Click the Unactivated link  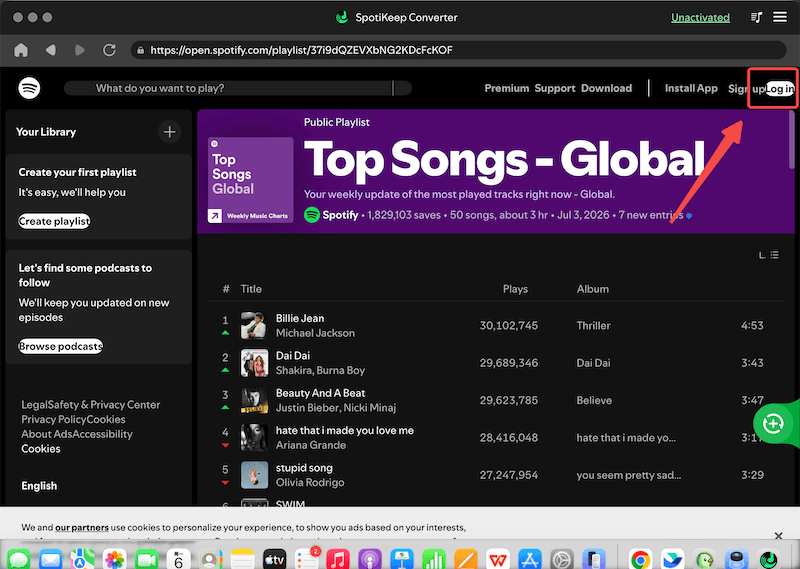[x=700, y=17]
